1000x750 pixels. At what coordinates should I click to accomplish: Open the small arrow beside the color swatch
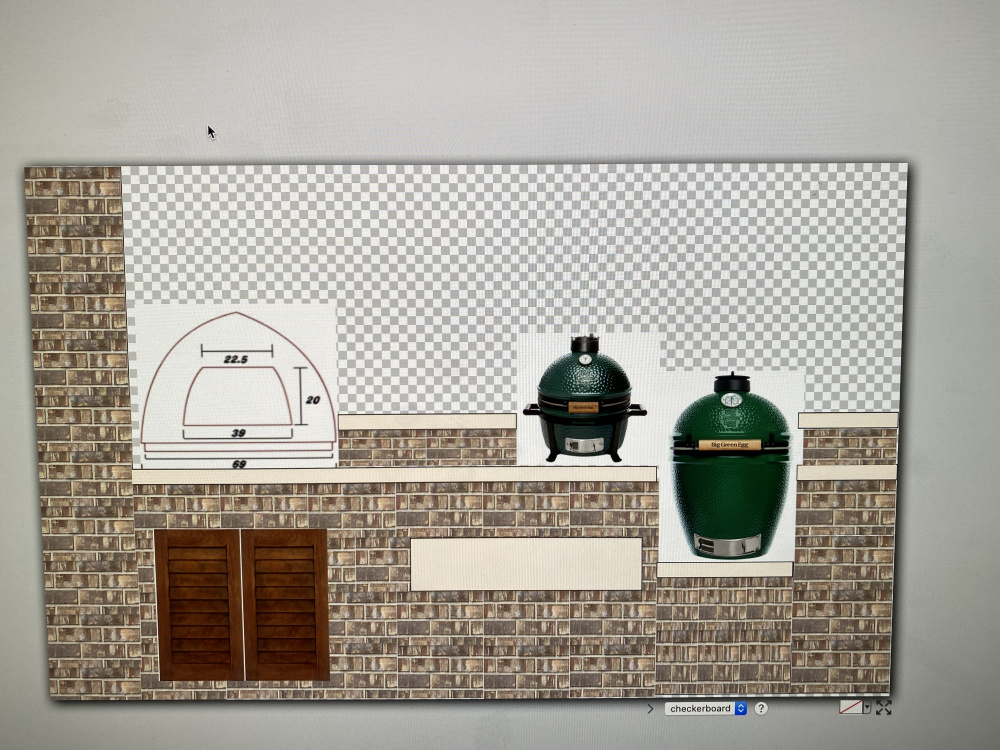point(867,707)
